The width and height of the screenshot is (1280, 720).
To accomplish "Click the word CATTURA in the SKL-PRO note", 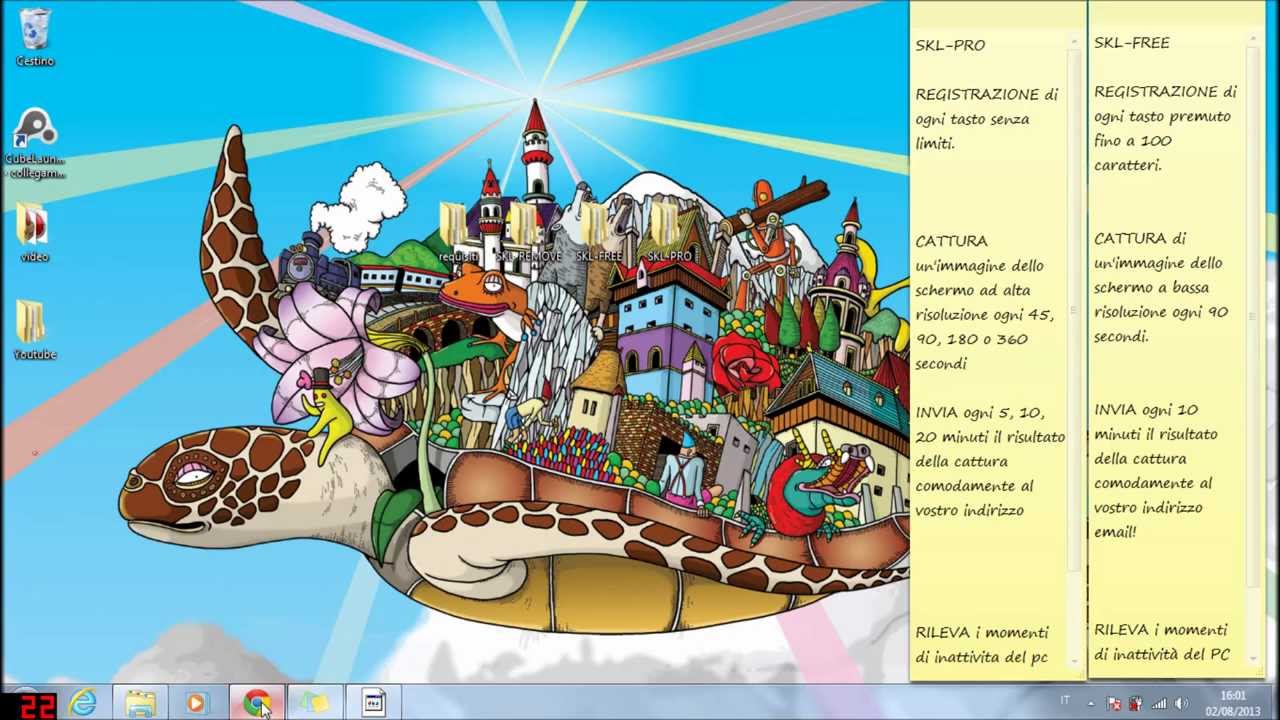I will (951, 241).
